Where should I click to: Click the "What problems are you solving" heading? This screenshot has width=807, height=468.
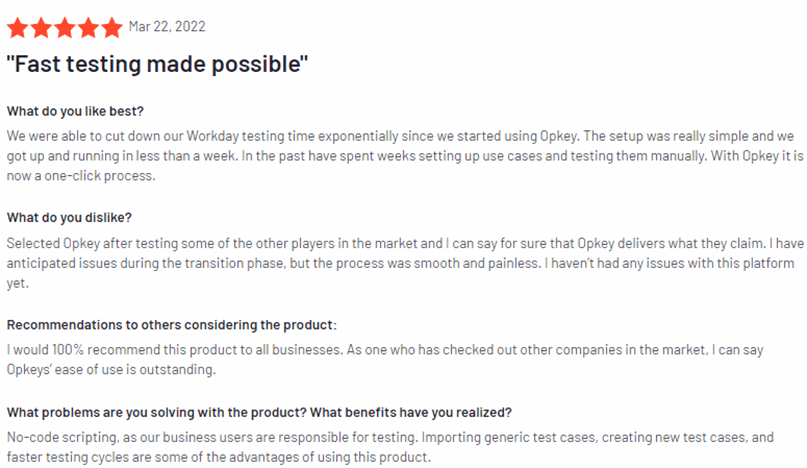coord(259,413)
